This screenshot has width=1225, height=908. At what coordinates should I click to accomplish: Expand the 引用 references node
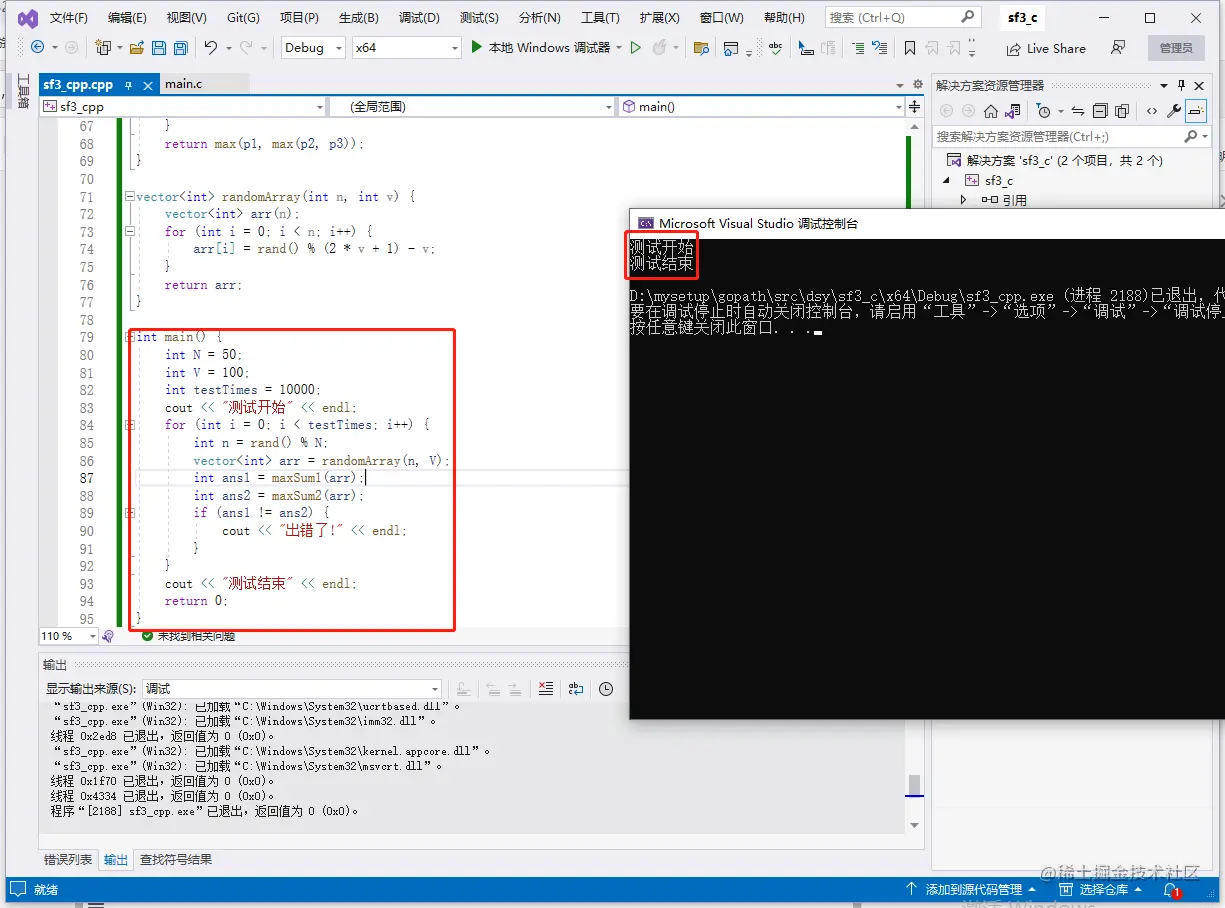(x=964, y=200)
